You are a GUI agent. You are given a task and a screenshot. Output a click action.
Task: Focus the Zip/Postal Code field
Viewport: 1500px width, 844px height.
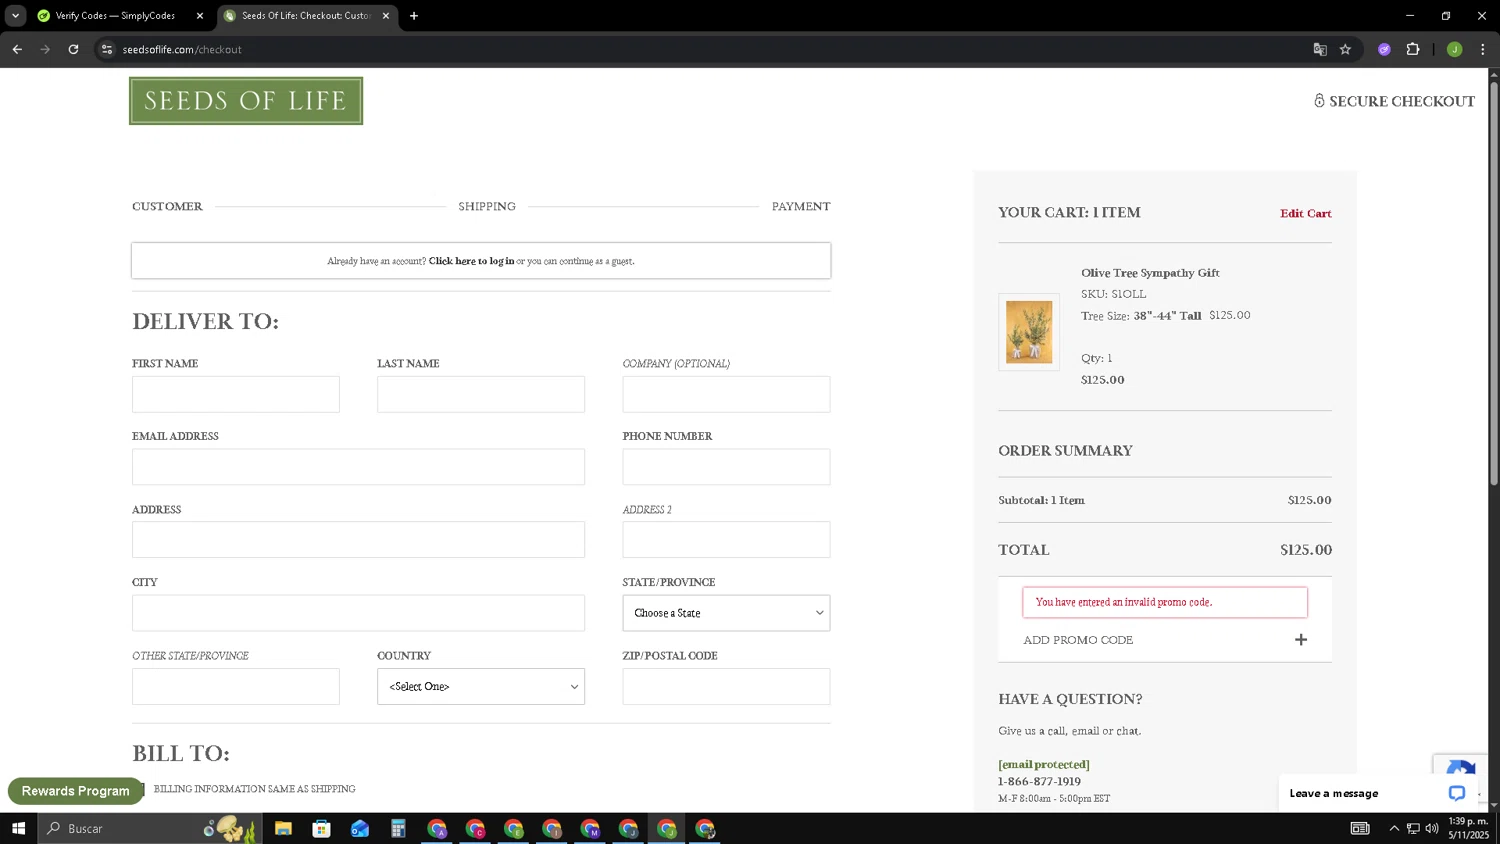click(x=726, y=686)
